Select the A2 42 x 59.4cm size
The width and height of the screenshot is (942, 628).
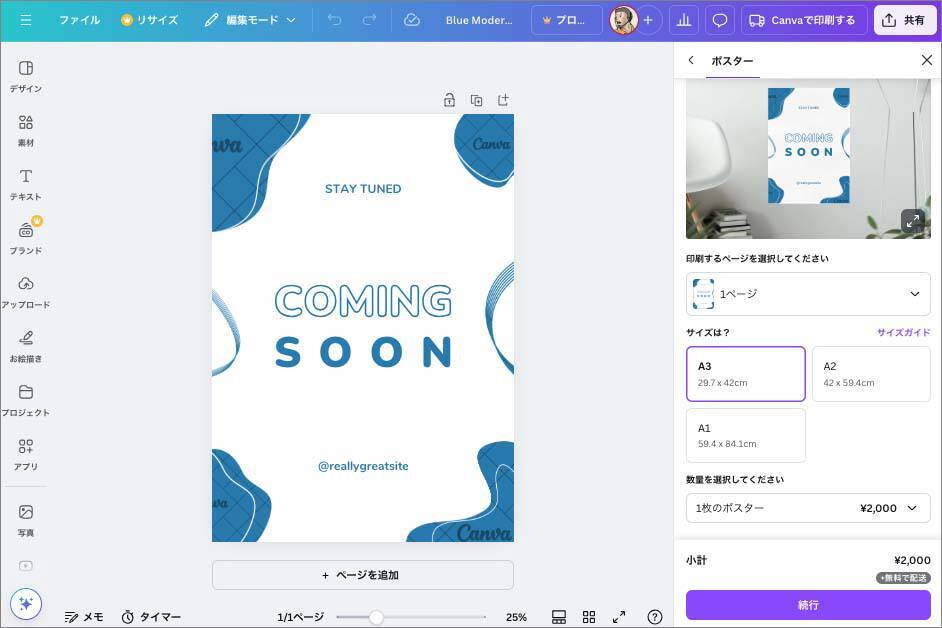pyautogui.click(x=870, y=374)
